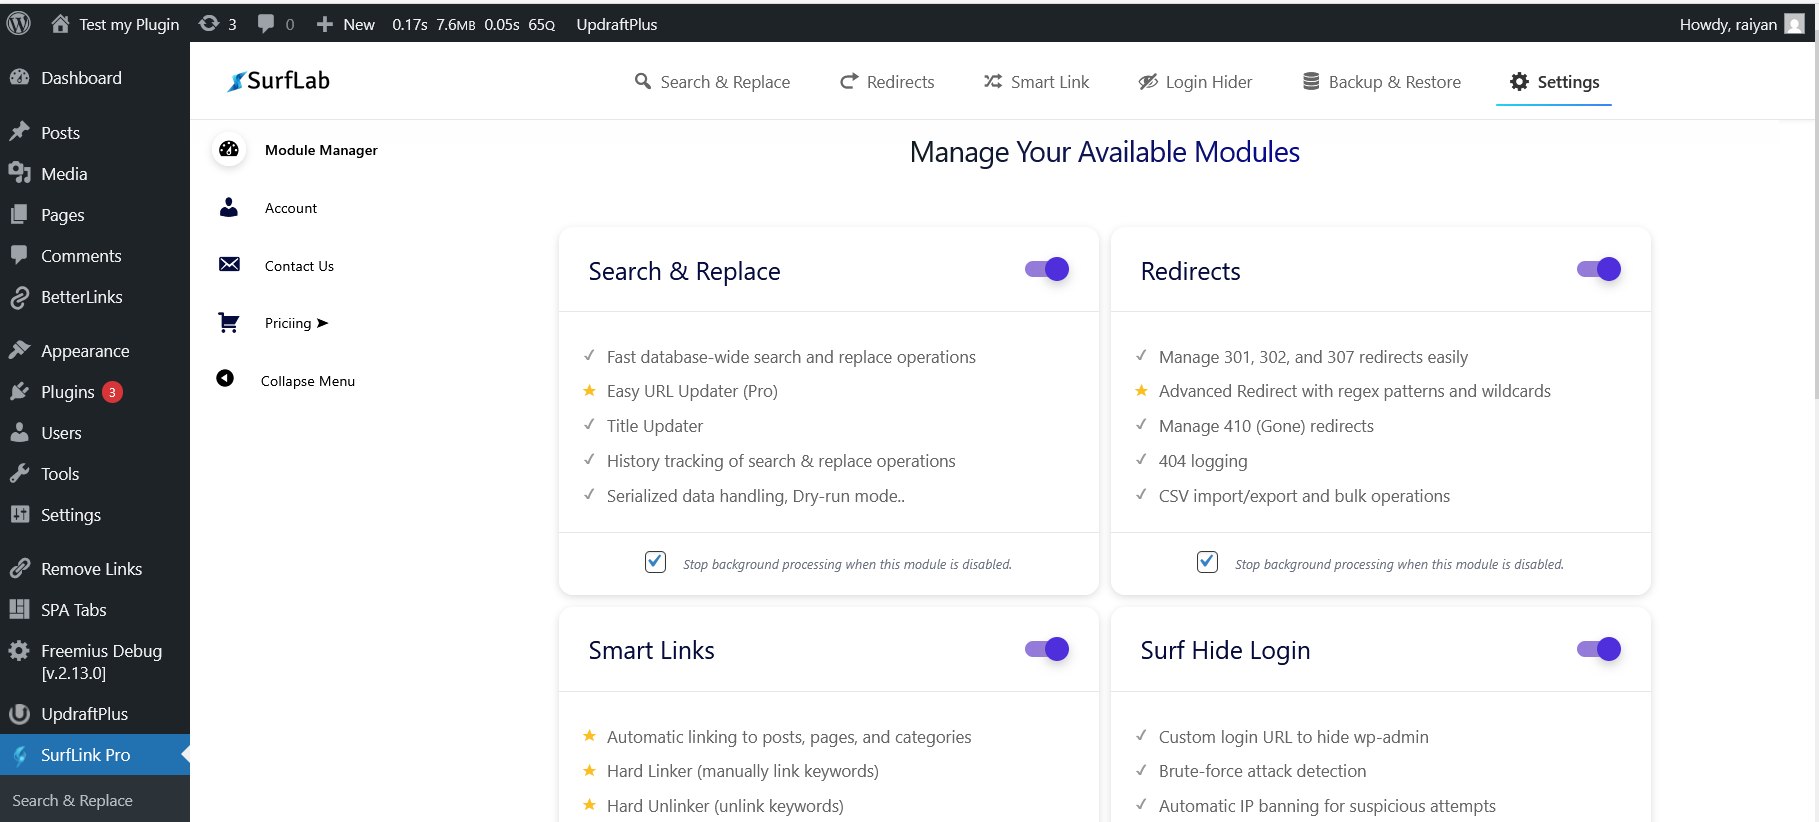Open Module Manager dashboard icon
This screenshot has width=1819, height=822.
[x=229, y=150]
